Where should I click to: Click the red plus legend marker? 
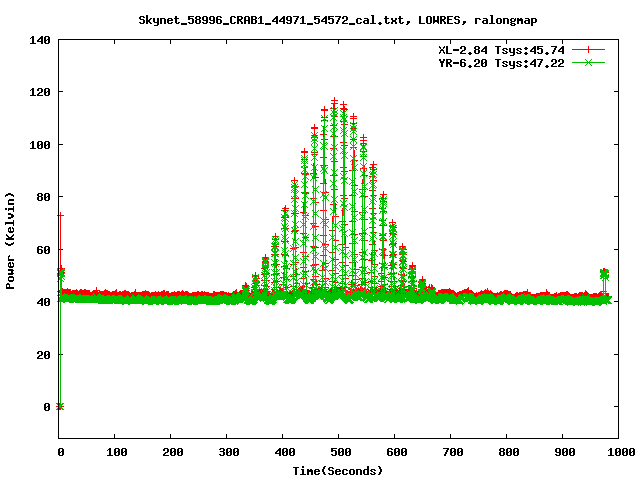pos(588,50)
